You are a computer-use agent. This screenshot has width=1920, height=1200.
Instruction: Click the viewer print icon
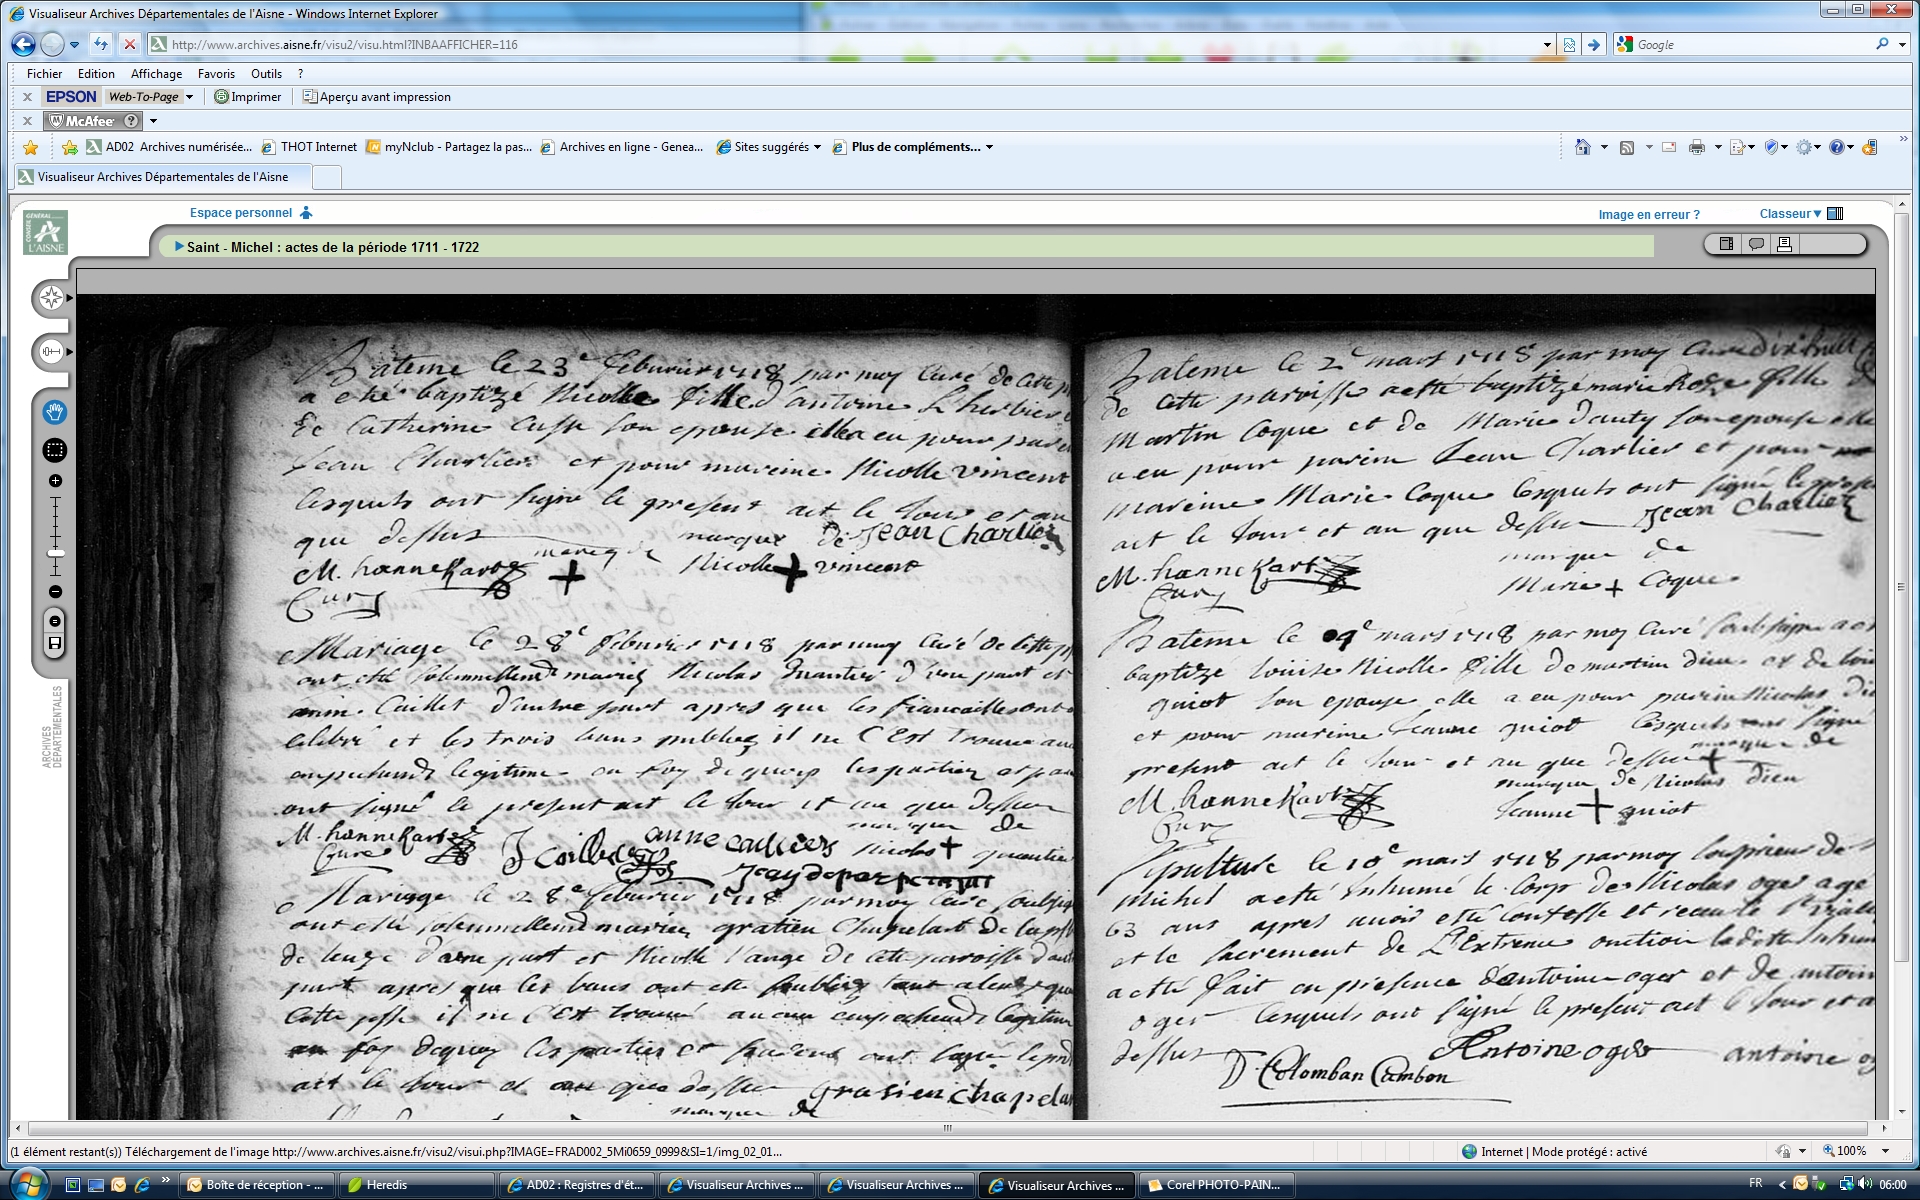[1784, 245]
